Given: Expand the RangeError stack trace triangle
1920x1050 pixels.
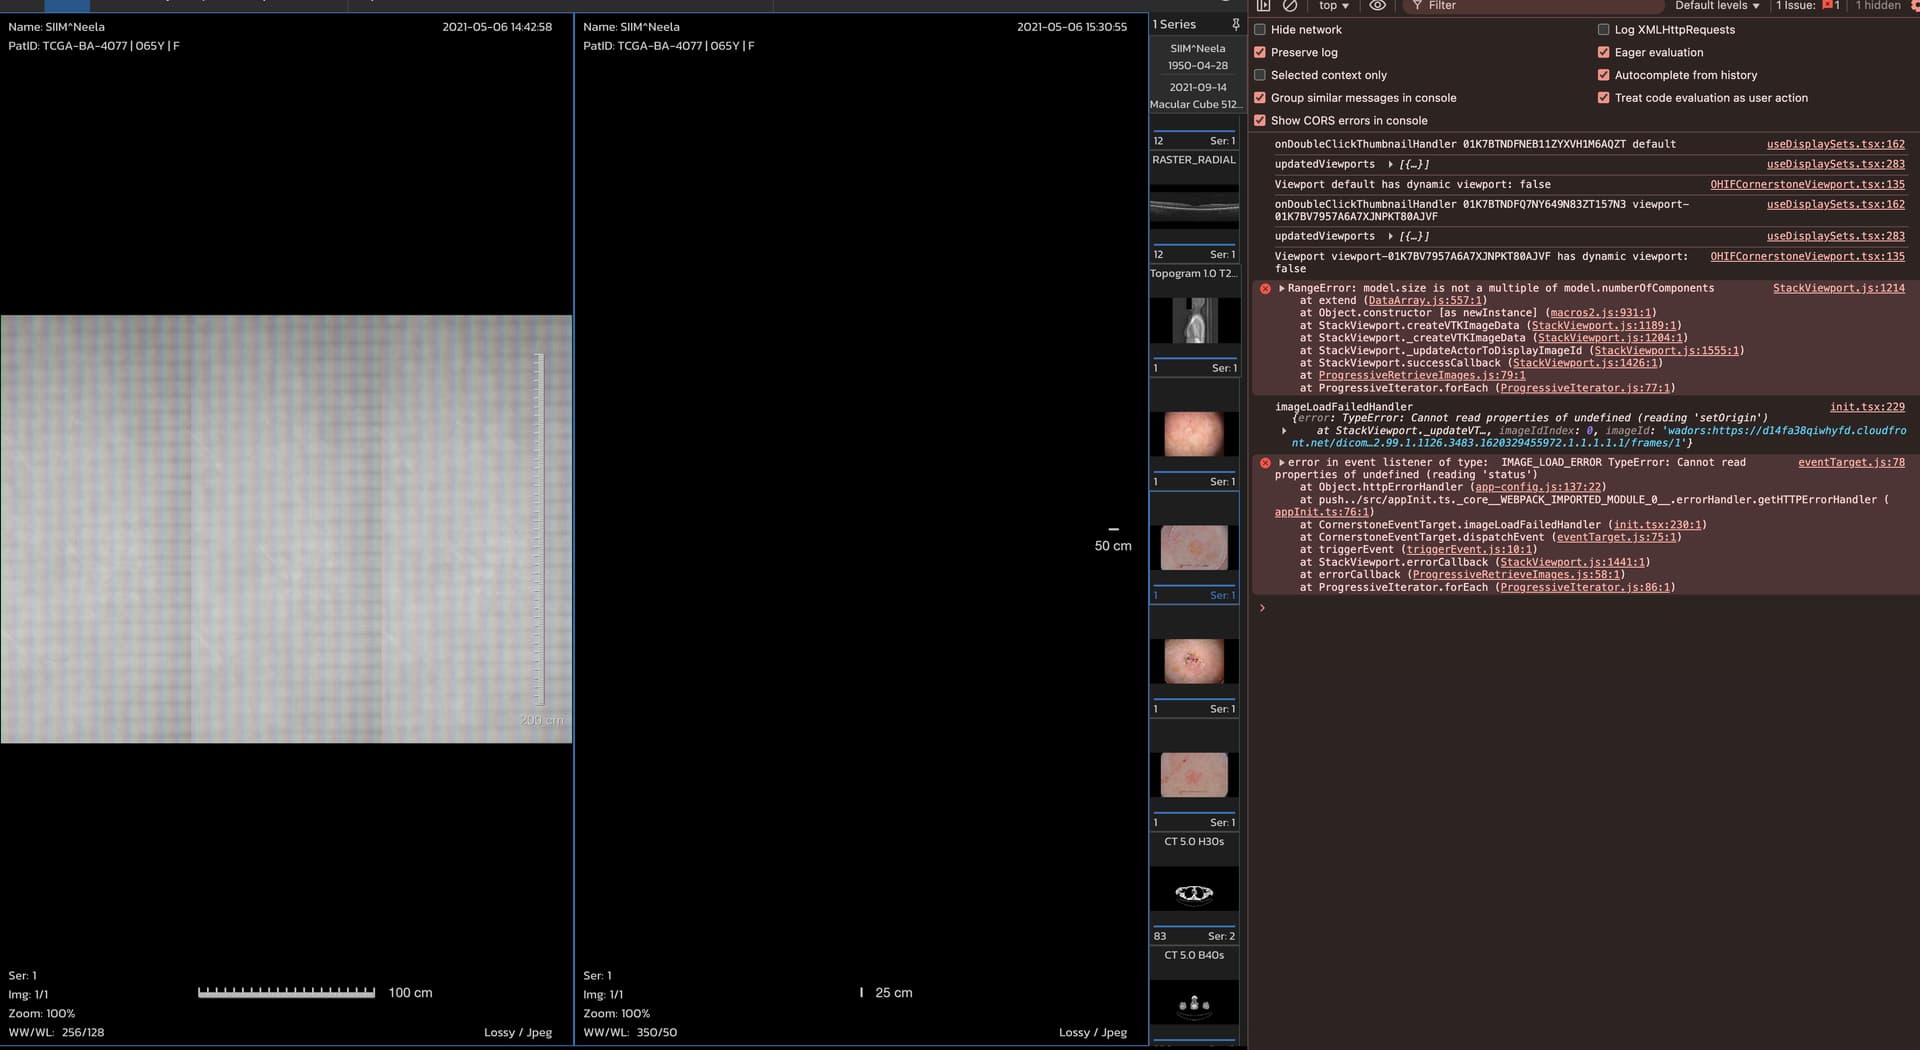Looking at the screenshot, I should tap(1281, 289).
